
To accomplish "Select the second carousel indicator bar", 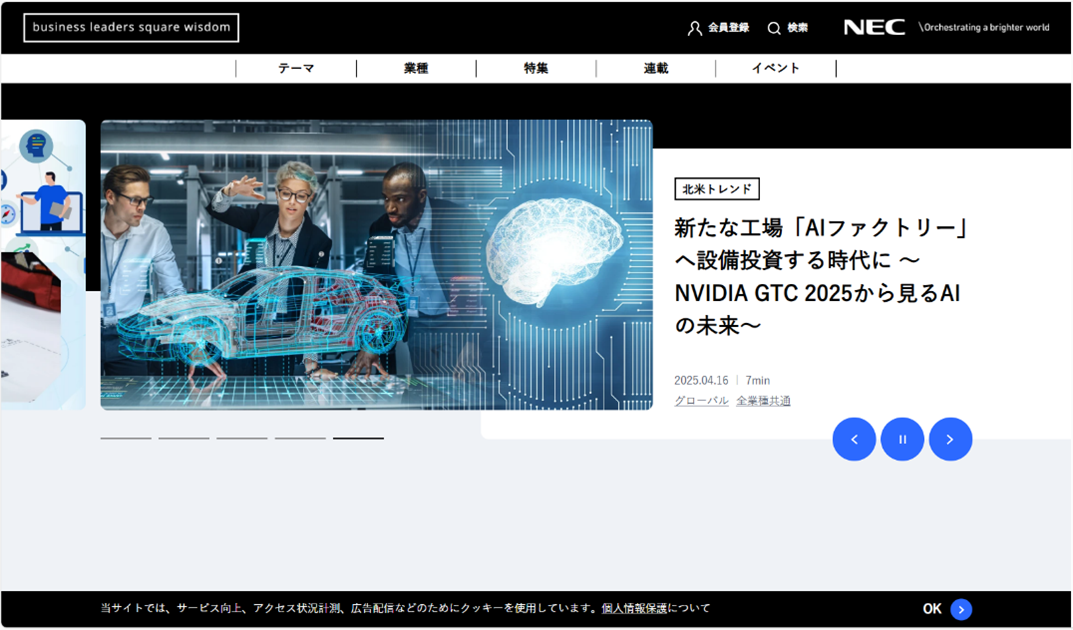I will [x=184, y=438].
